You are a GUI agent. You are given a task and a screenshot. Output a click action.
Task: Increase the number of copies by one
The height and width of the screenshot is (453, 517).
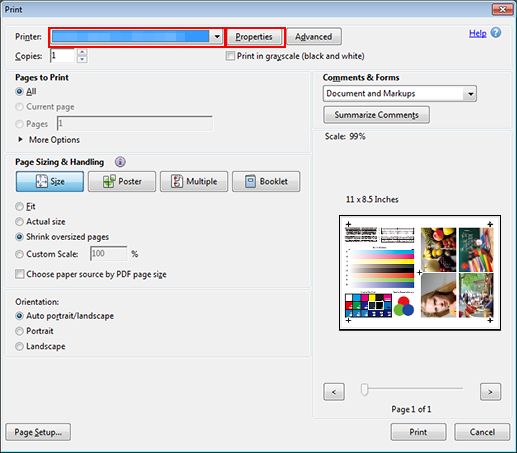click(82, 52)
